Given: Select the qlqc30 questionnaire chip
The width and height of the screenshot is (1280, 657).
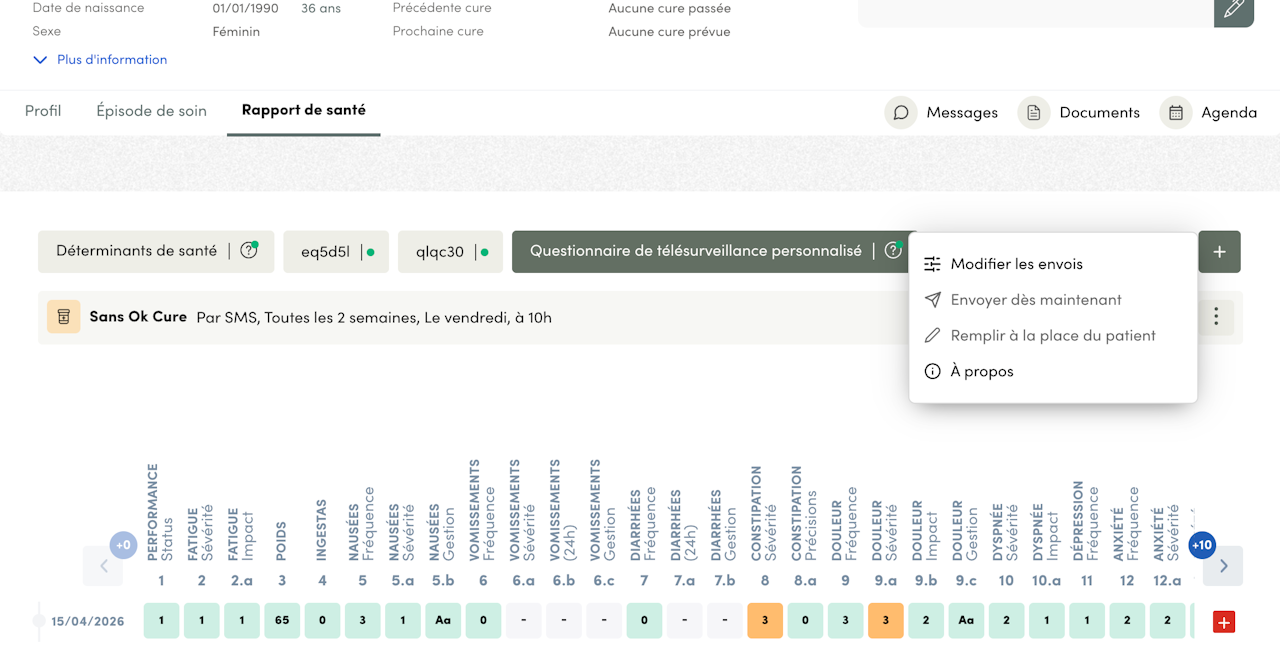Looking at the screenshot, I should pos(451,252).
